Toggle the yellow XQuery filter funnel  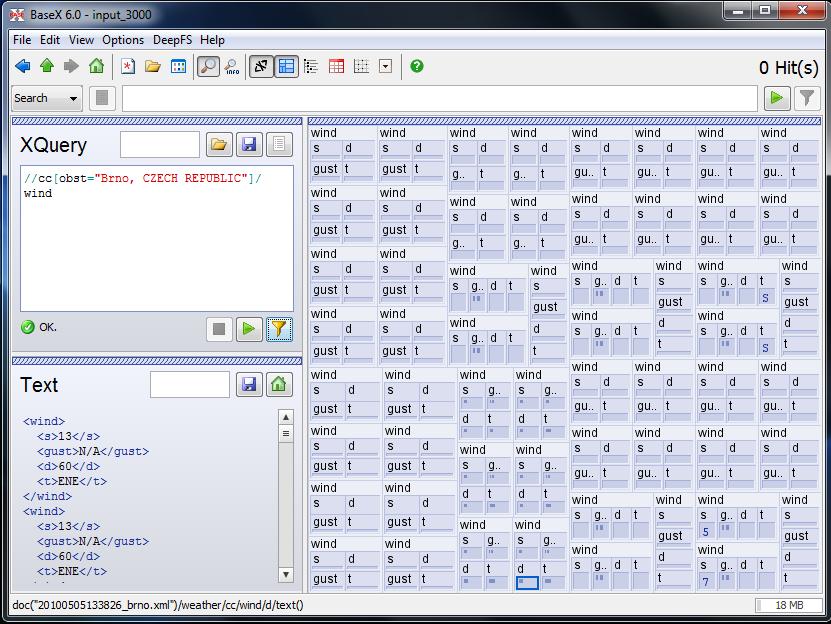click(x=279, y=329)
